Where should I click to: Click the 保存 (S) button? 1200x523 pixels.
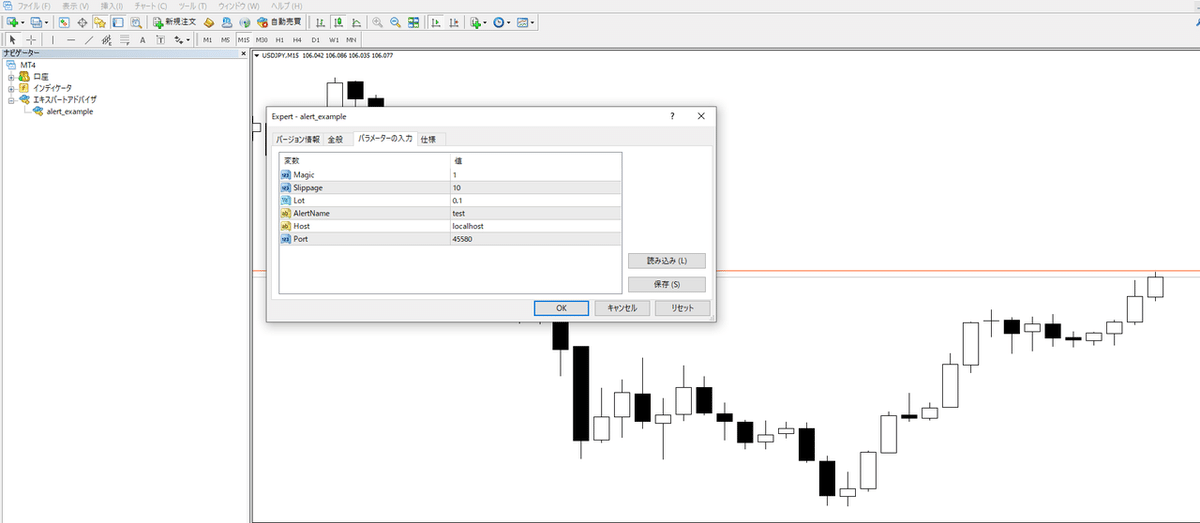click(x=667, y=284)
